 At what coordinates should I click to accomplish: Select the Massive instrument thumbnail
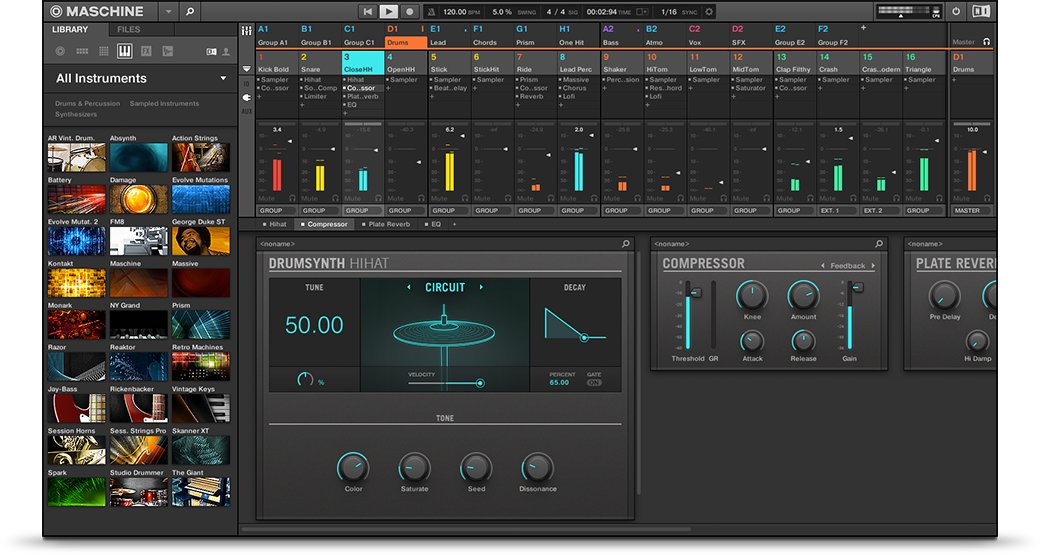[x=201, y=283]
